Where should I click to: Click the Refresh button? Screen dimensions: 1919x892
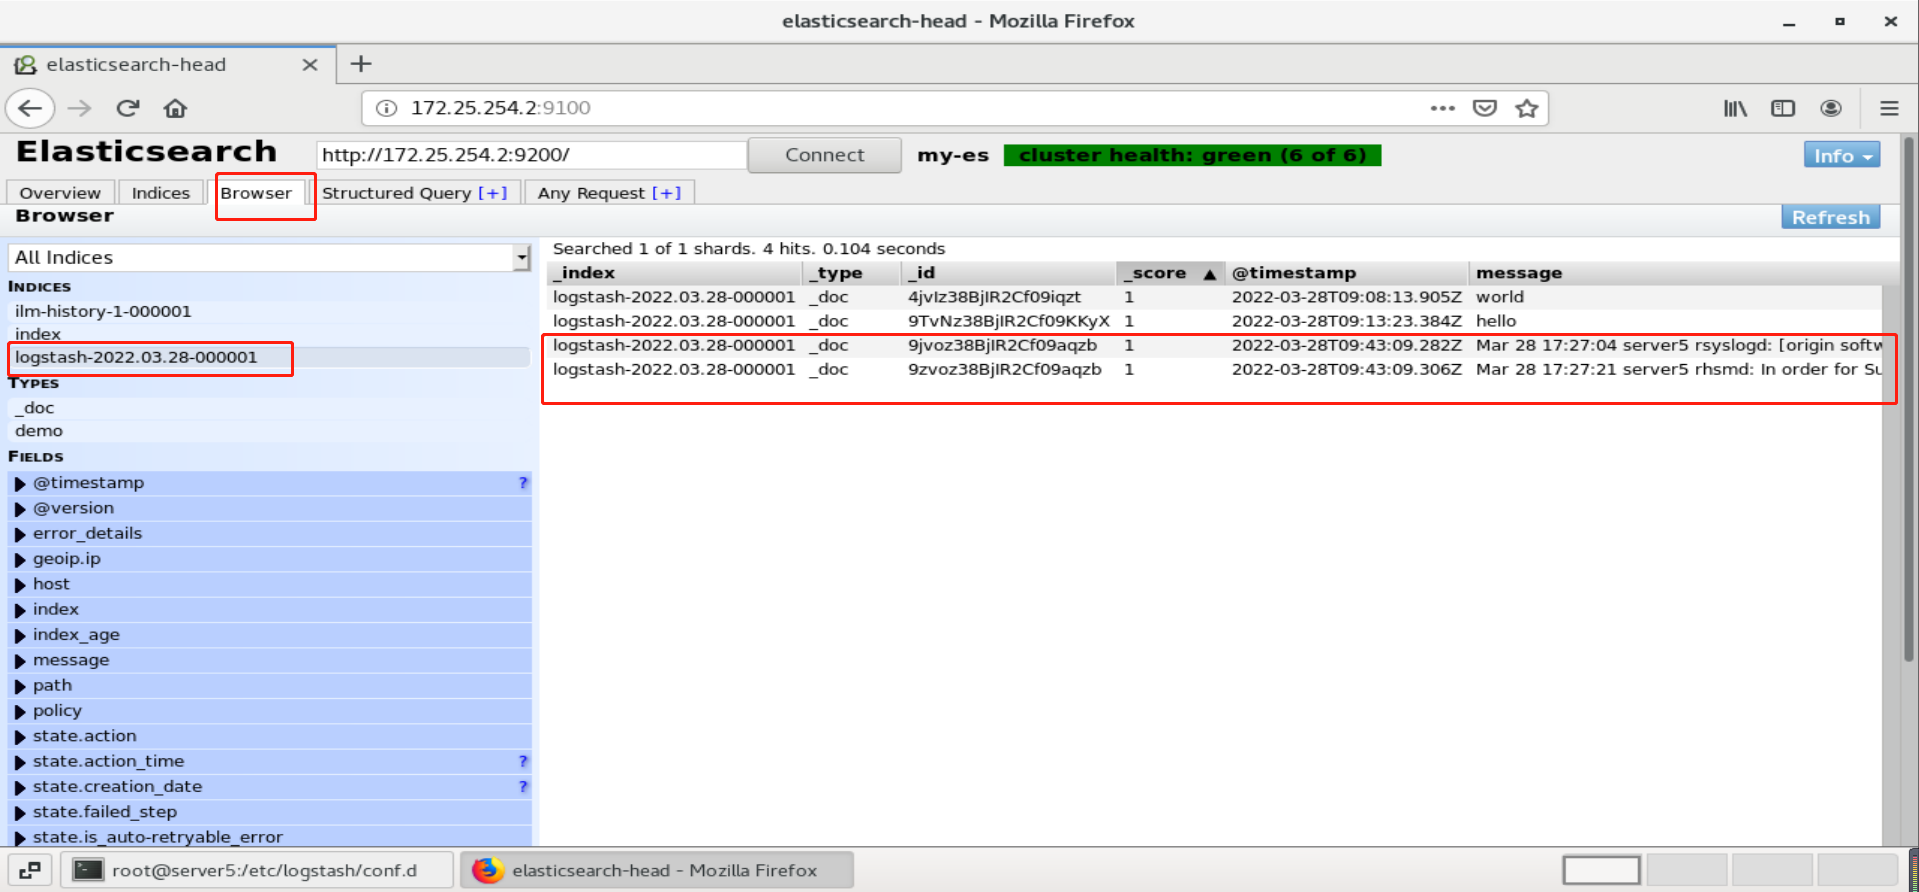coord(1830,217)
